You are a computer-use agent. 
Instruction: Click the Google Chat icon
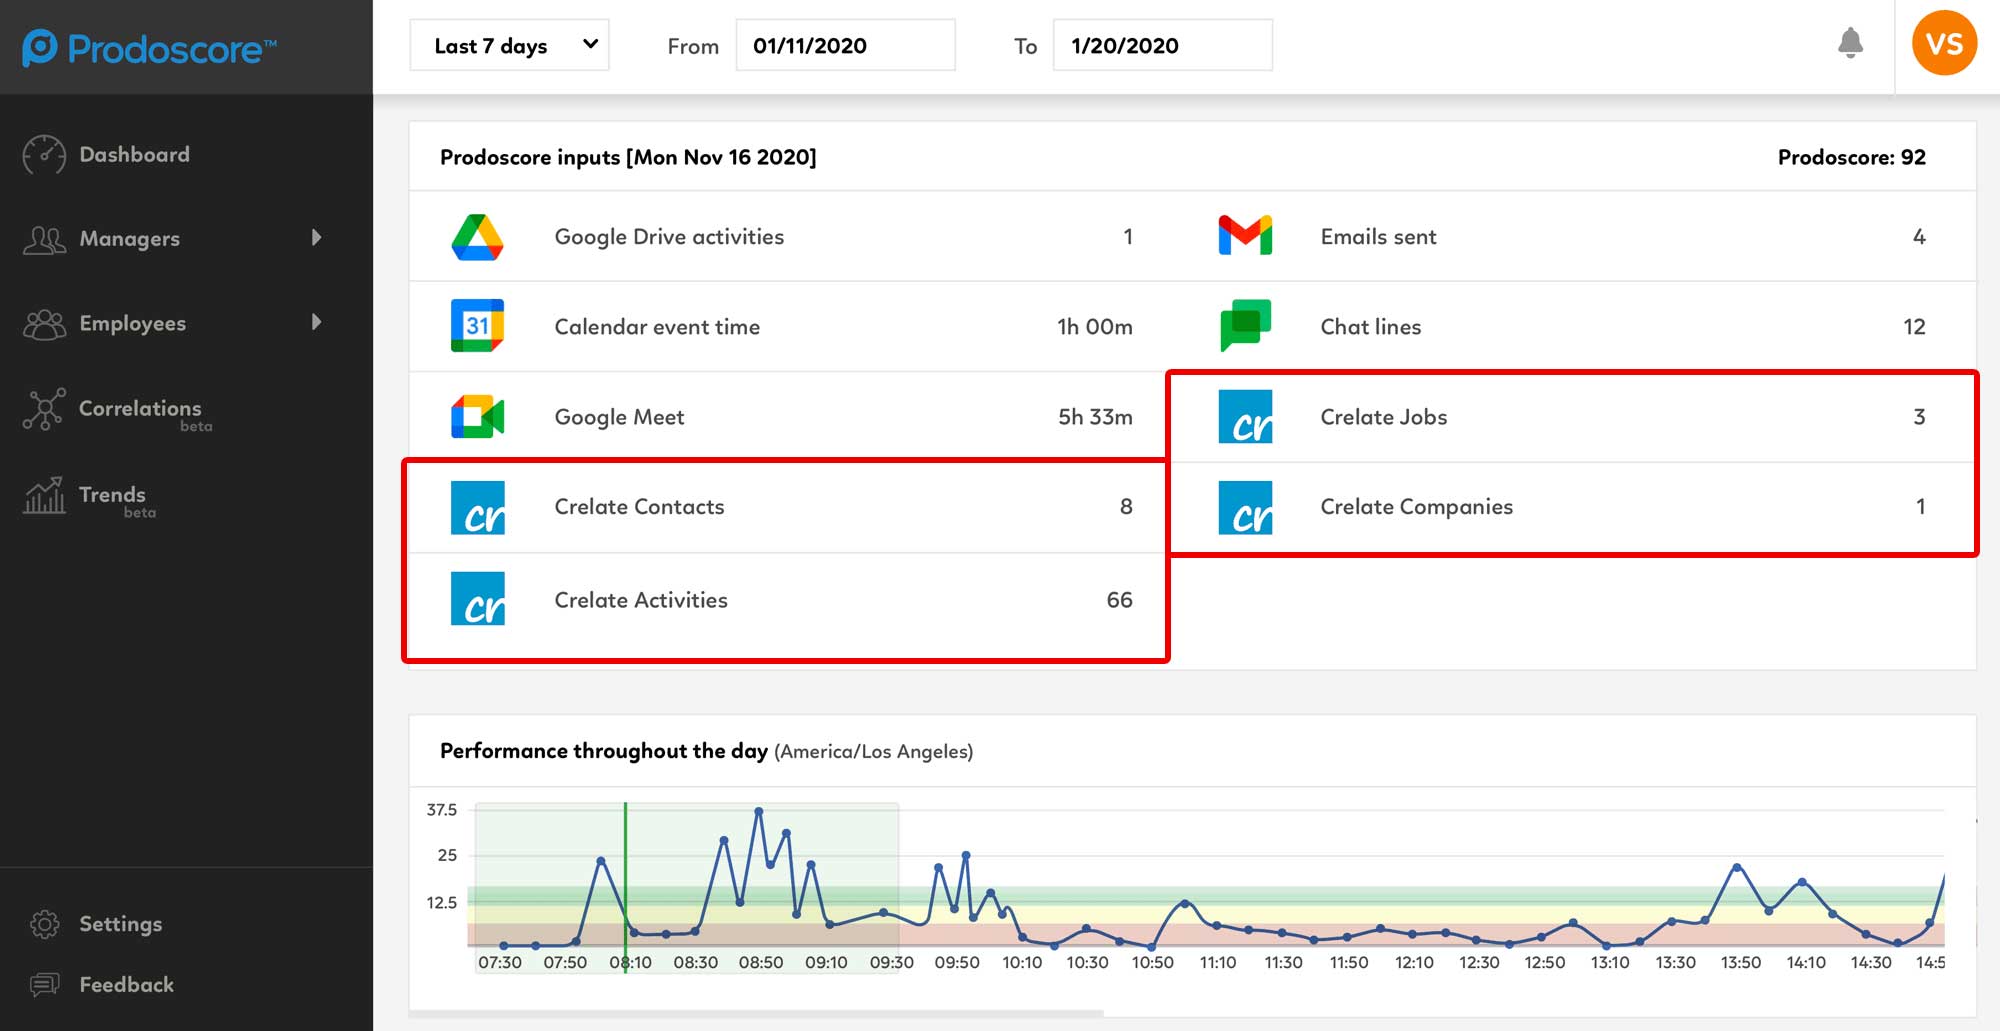(1245, 325)
